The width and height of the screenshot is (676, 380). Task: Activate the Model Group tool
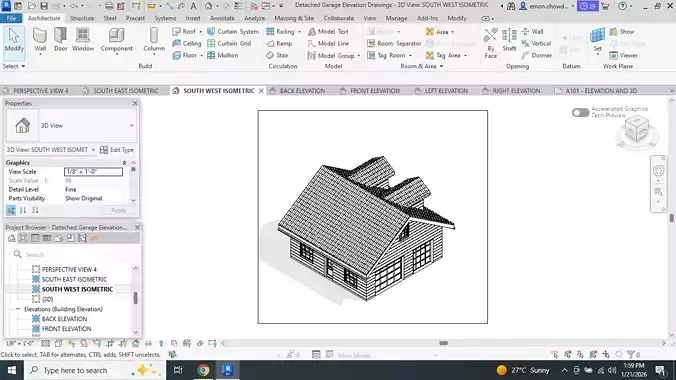[x=331, y=56]
